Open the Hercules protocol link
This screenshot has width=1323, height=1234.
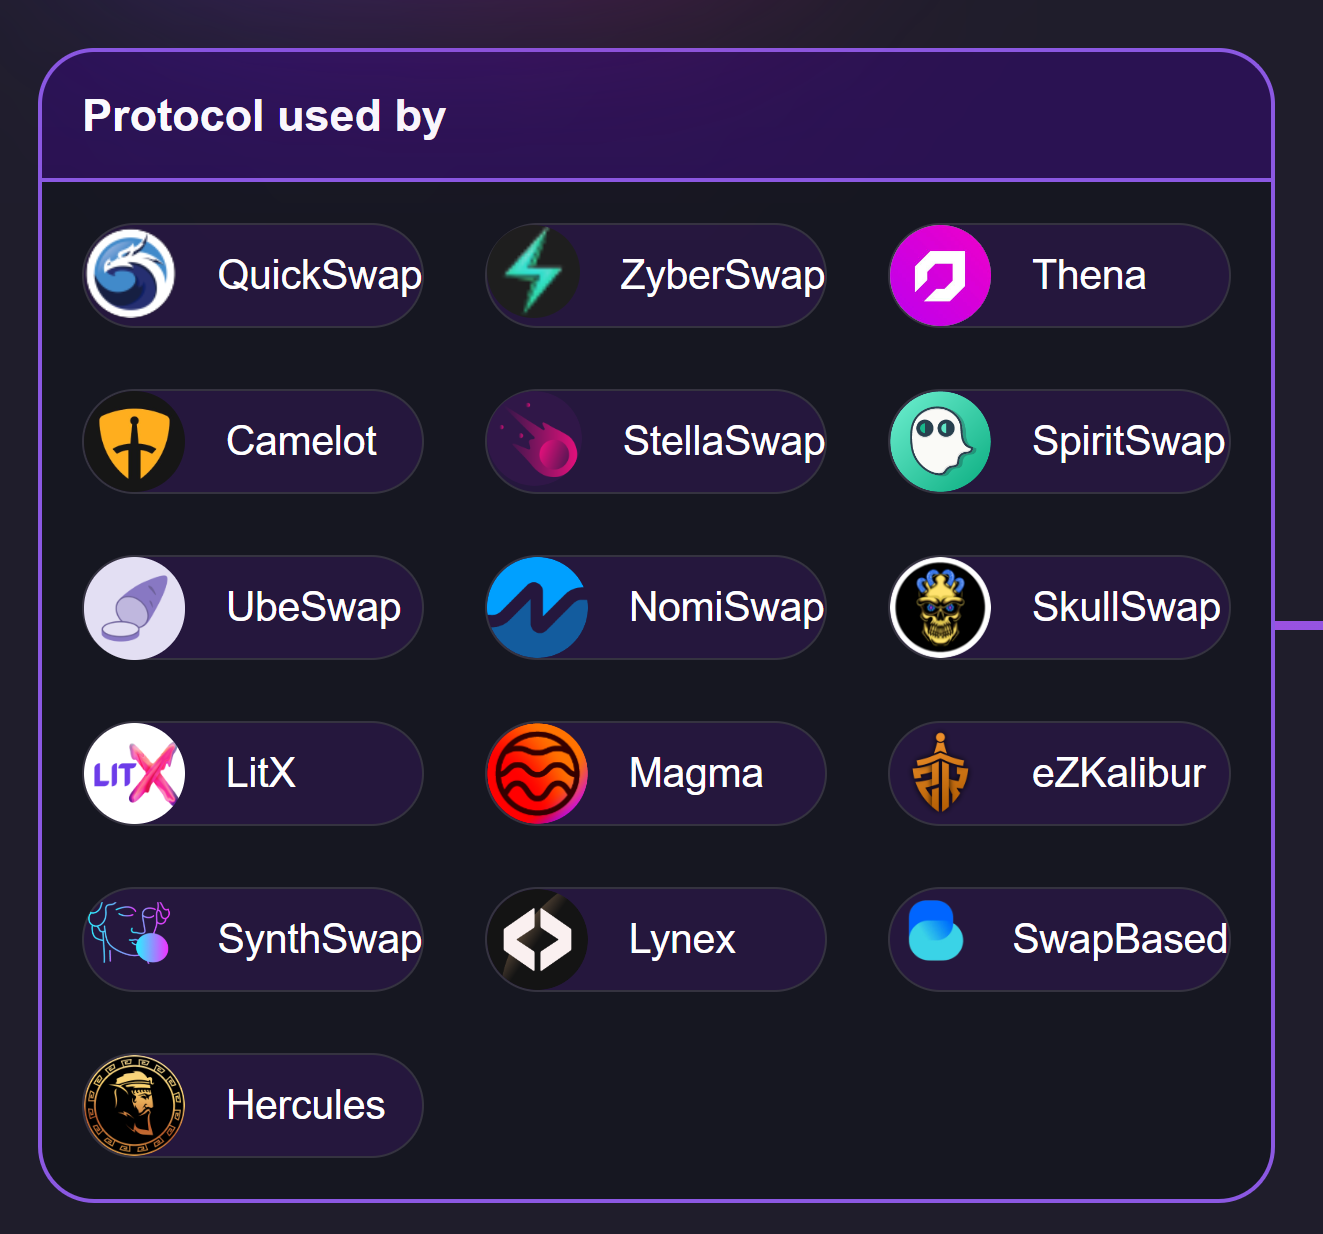pos(305,1106)
